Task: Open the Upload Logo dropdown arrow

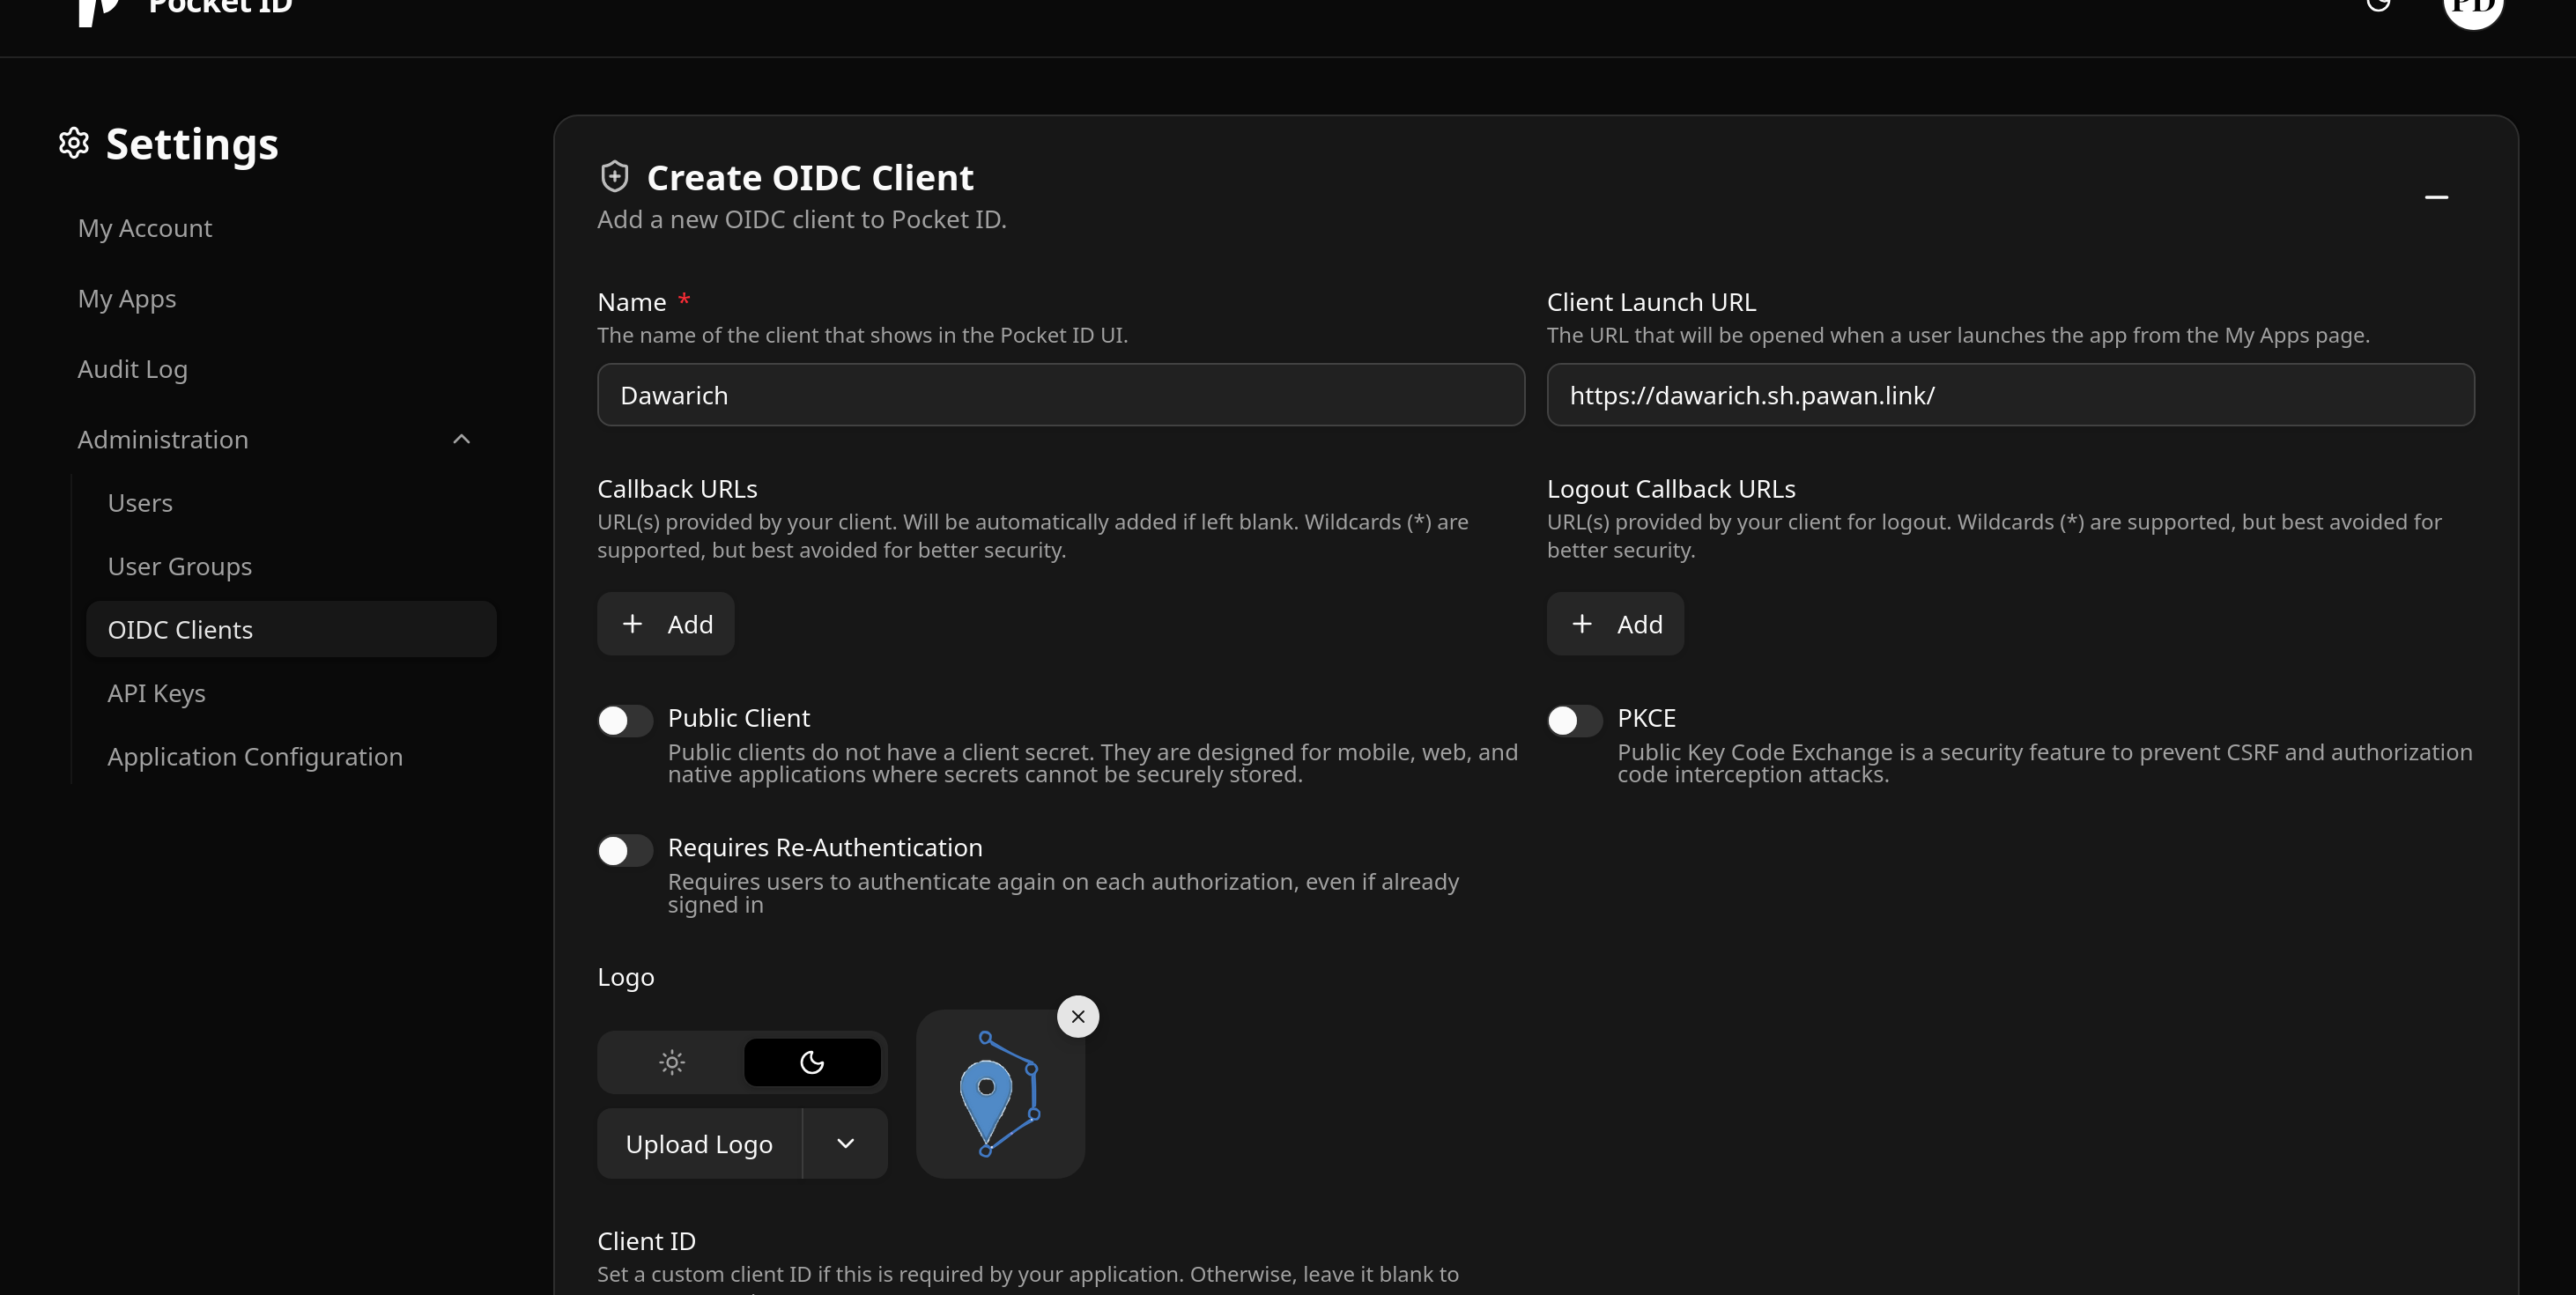Action: 845,1143
